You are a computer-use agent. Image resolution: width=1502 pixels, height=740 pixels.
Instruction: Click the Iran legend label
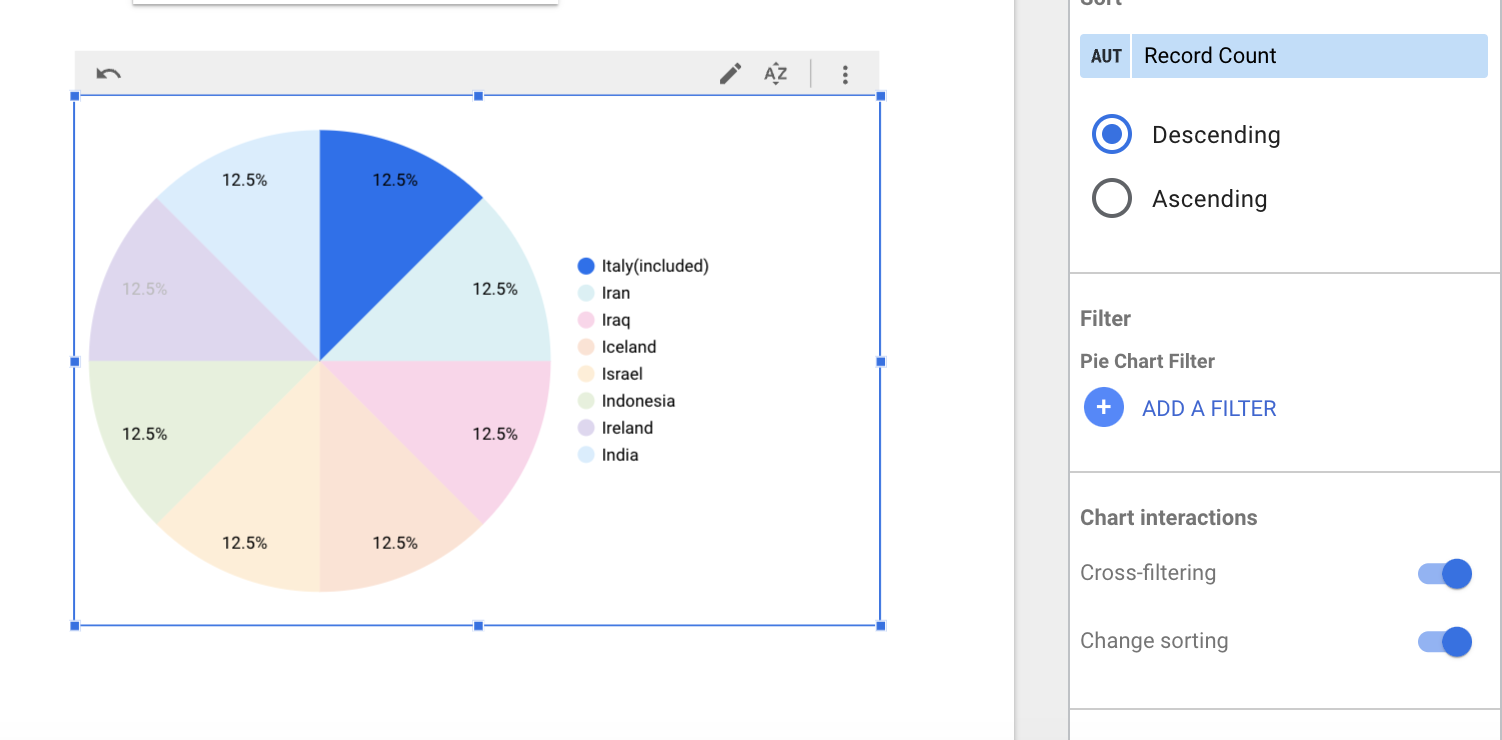[x=616, y=293]
